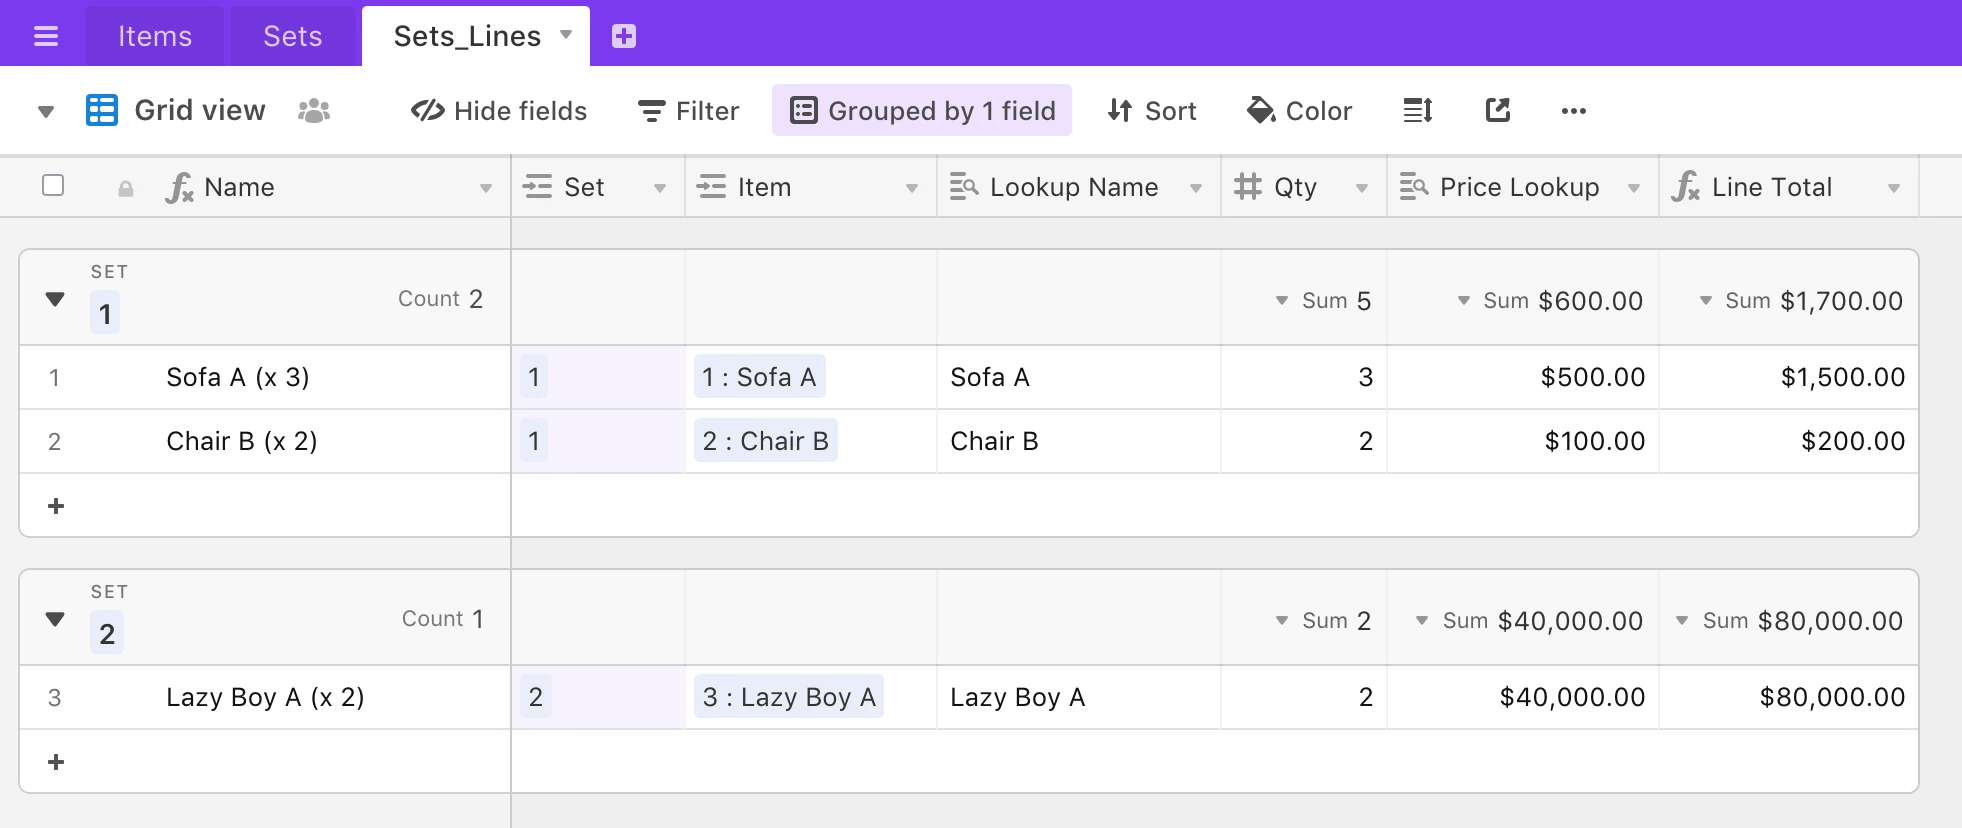Click the Grid view icon
Screen dimensions: 1962x828
pos(102,111)
